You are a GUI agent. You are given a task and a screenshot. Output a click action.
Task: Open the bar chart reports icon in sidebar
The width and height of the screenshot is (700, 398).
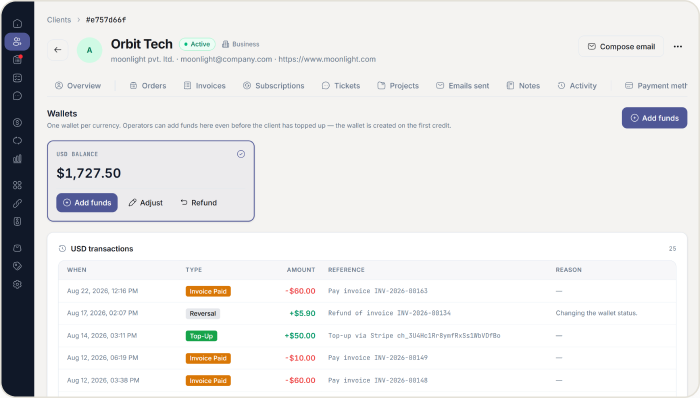pyautogui.click(x=17, y=158)
